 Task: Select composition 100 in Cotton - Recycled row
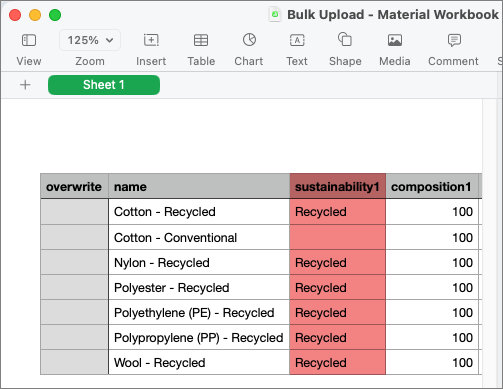pyautogui.click(x=432, y=212)
